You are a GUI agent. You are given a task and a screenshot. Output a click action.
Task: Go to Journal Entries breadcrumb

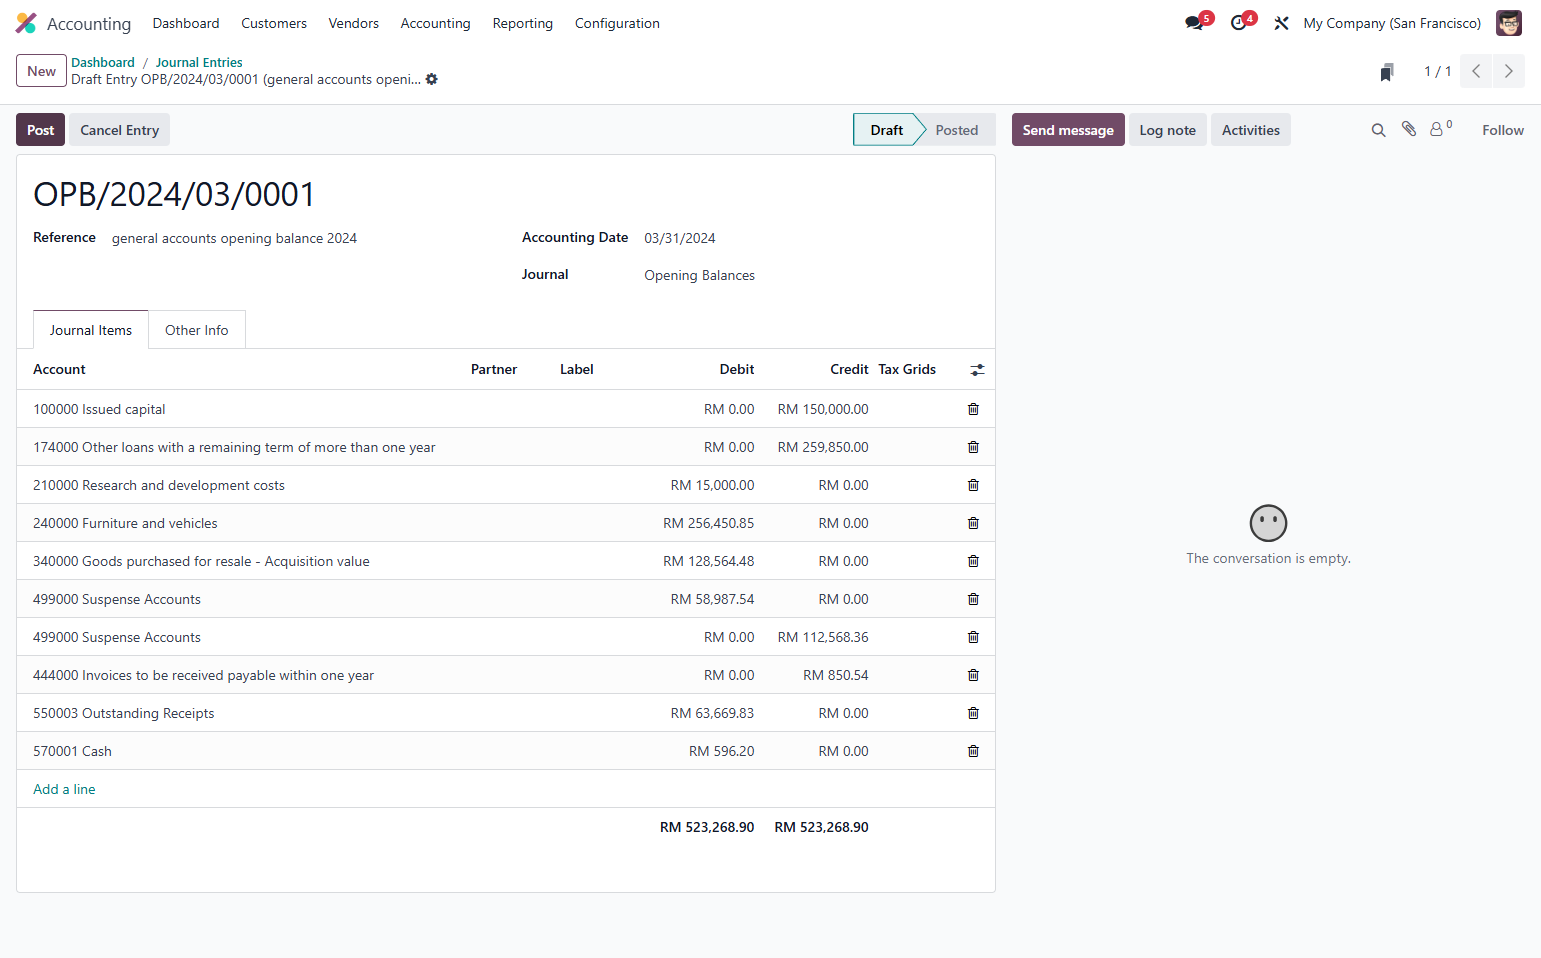(199, 62)
